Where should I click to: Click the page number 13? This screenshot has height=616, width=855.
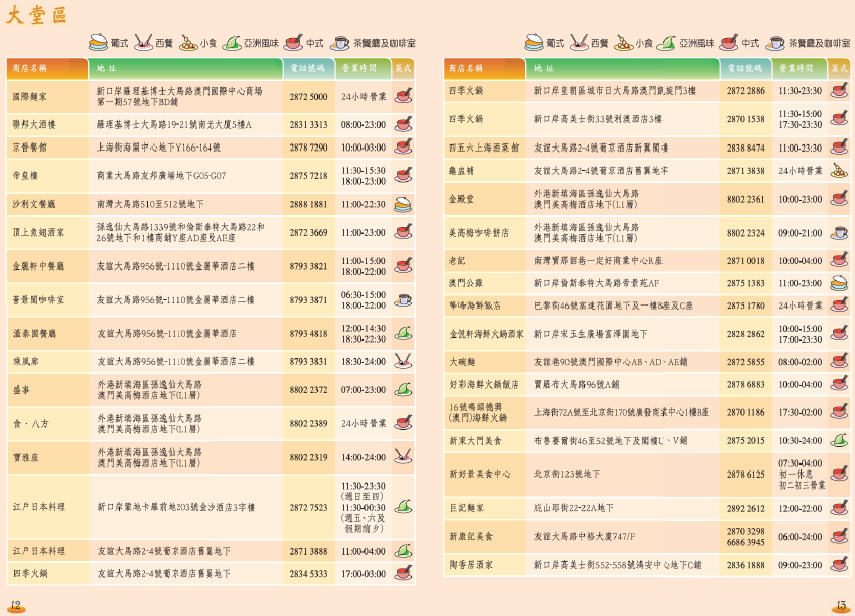pos(840,606)
